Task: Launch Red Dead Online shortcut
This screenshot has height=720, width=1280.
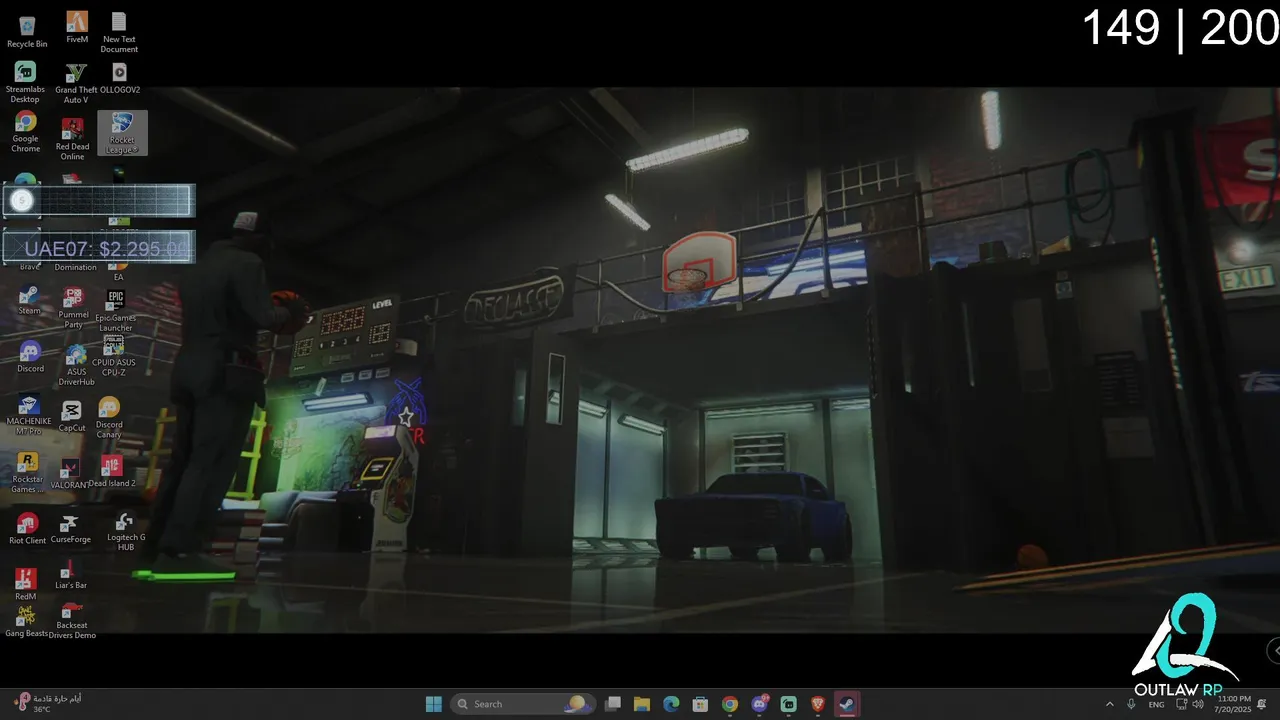Action: click(72, 138)
